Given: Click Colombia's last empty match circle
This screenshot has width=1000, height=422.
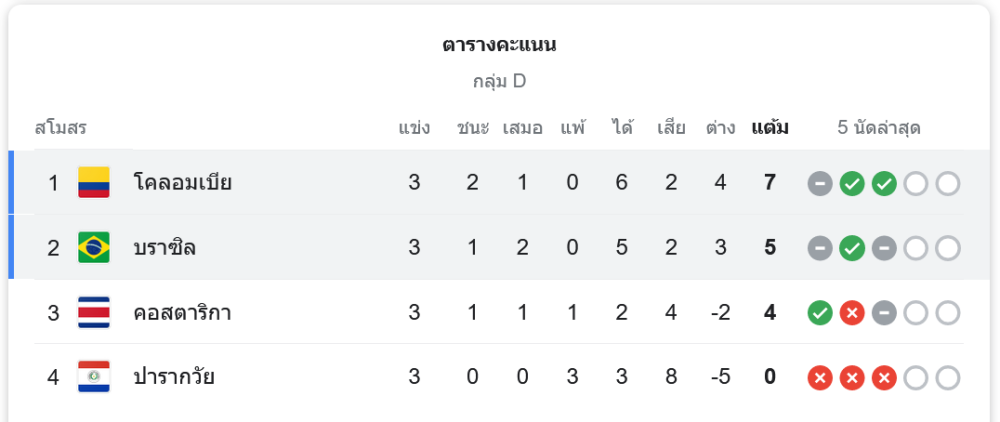Looking at the screenshot, I should click(x=948, y=183).
